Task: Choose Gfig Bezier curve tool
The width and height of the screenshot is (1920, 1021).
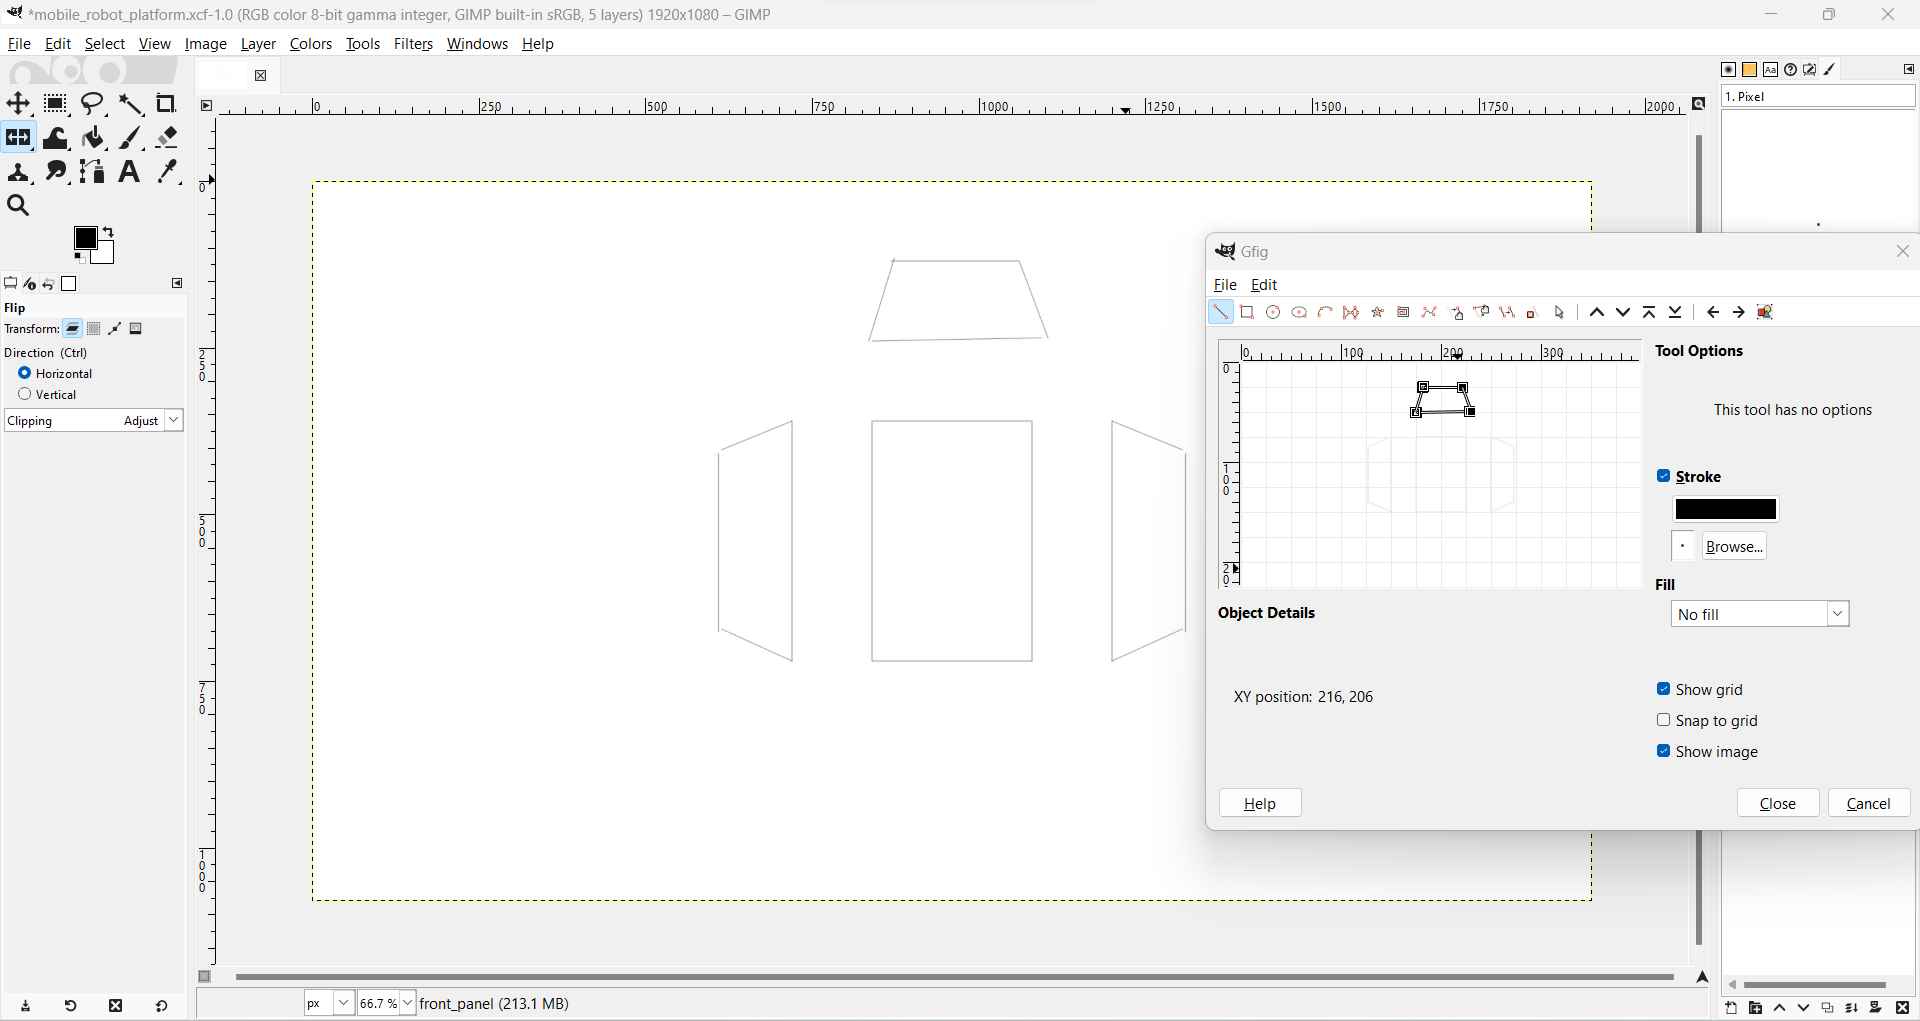Action: 1429,313
